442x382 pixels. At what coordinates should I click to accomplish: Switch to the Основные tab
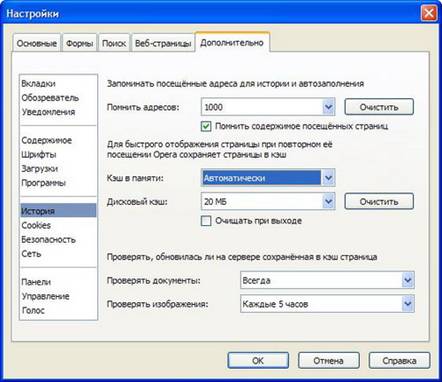point(37,43)
